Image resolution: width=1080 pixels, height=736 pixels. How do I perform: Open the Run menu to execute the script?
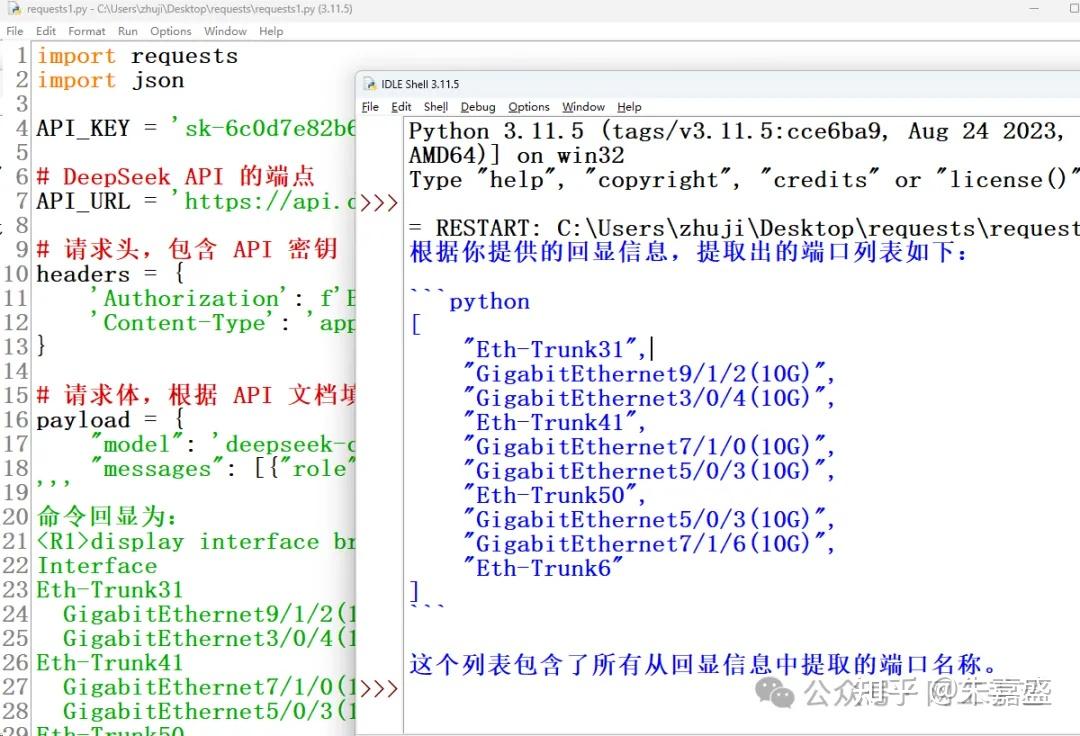pos(127,31)
